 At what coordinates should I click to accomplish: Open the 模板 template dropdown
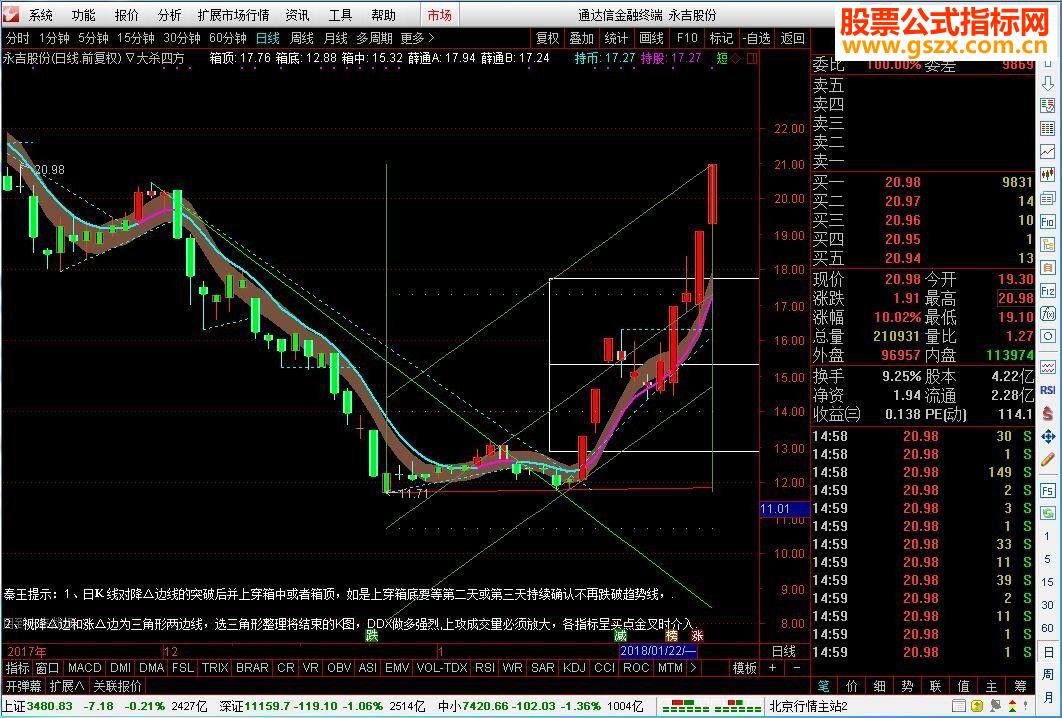coord(744,669)
